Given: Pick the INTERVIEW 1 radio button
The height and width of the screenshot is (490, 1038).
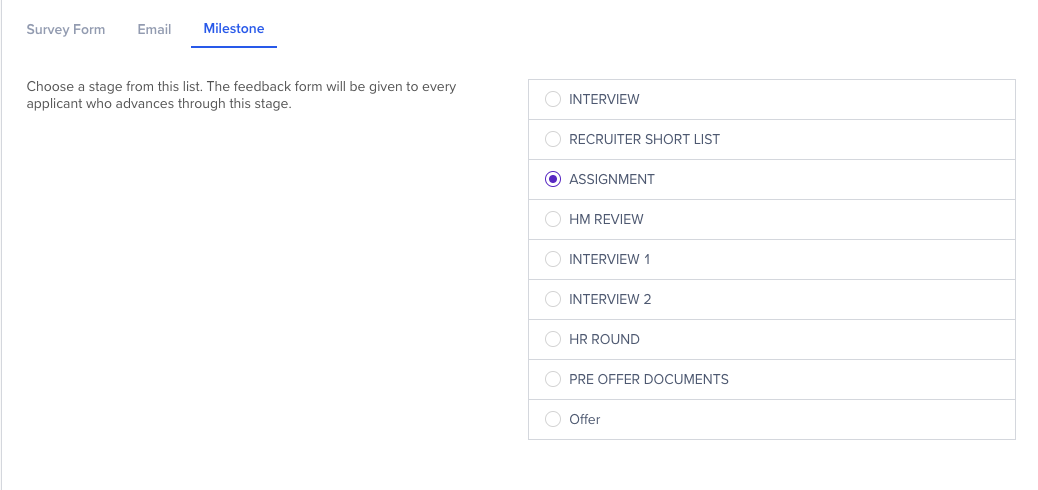Looking at the screenshot, I should point(553,259).
